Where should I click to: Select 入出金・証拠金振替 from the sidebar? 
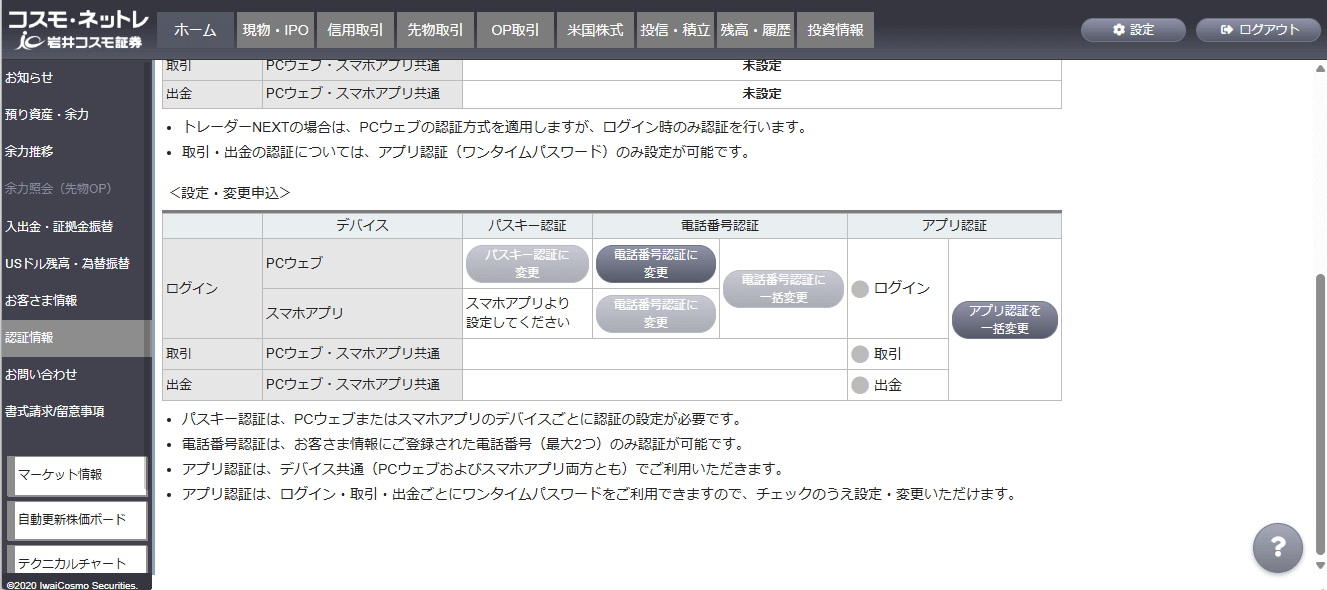click(59, 226)
